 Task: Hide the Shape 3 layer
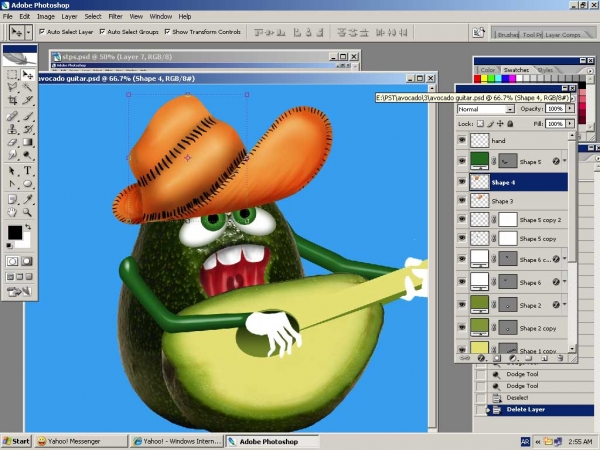point(462,201)
